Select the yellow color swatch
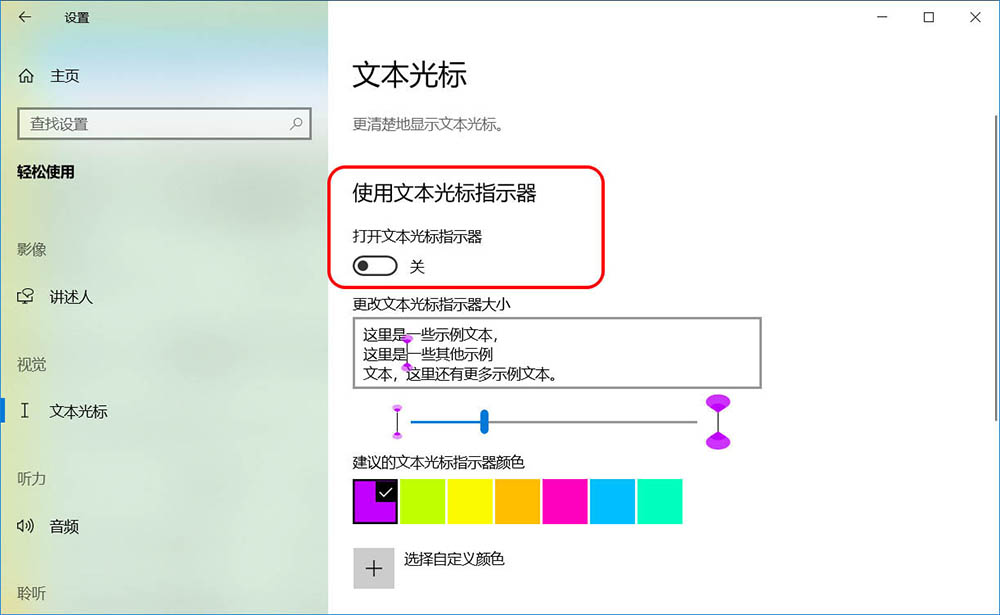The height and width of the screenshot is (615, 1000). [x=470, y=501]
